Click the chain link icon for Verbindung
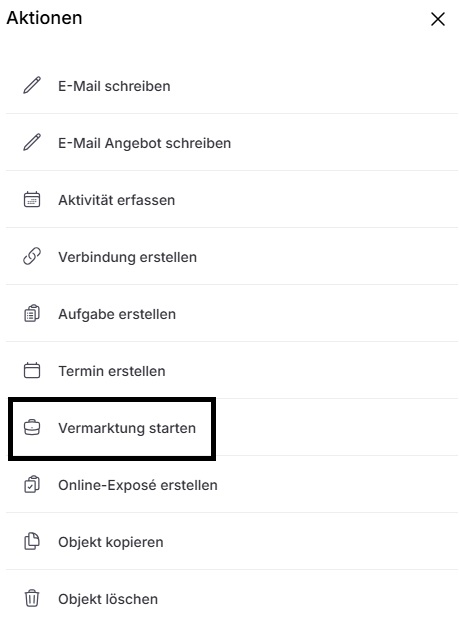The height and width of the screenshot is (626, 459). (32, 256)
